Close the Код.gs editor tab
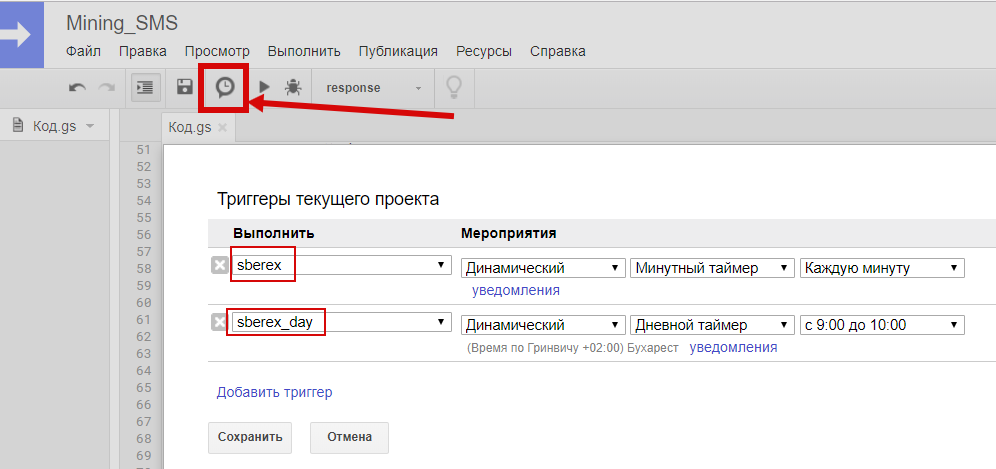 point(222,127)
